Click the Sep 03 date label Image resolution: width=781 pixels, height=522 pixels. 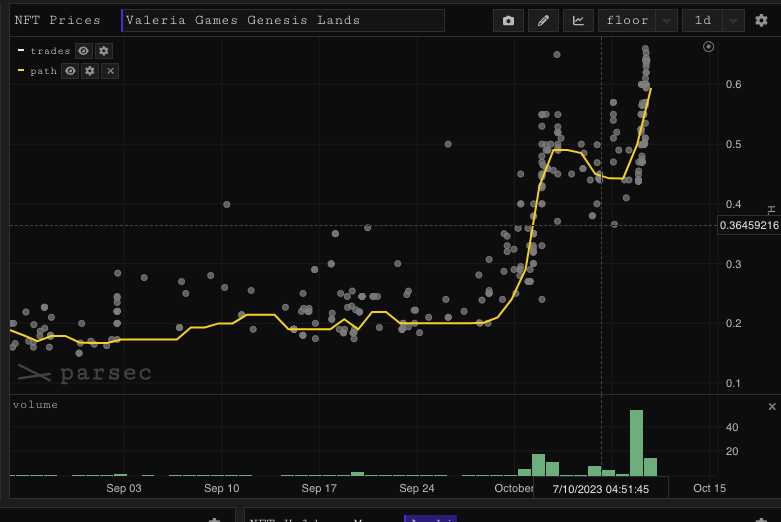tap(124, 488)
